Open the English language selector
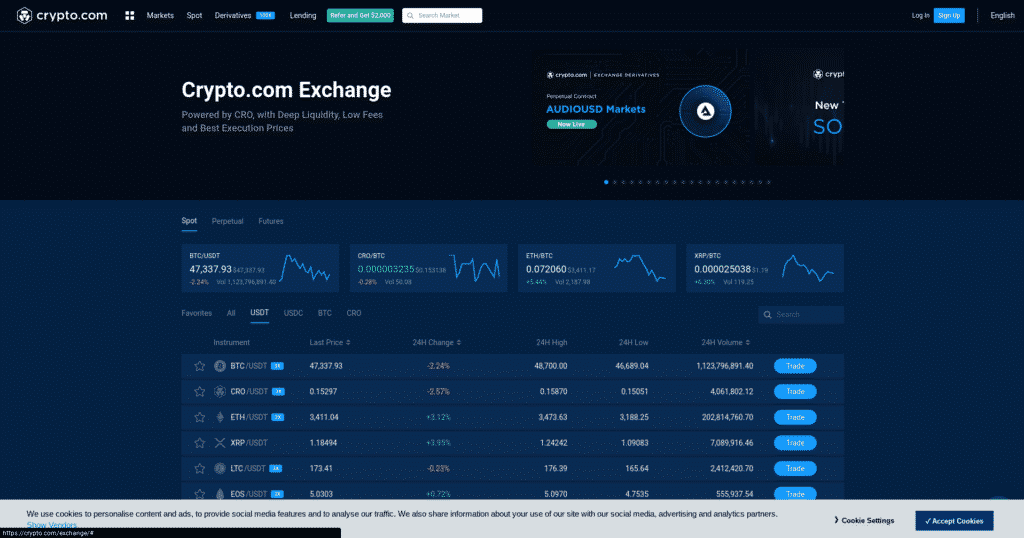Viewport: 1024px width, 538px height. (x=1002, y=16)
